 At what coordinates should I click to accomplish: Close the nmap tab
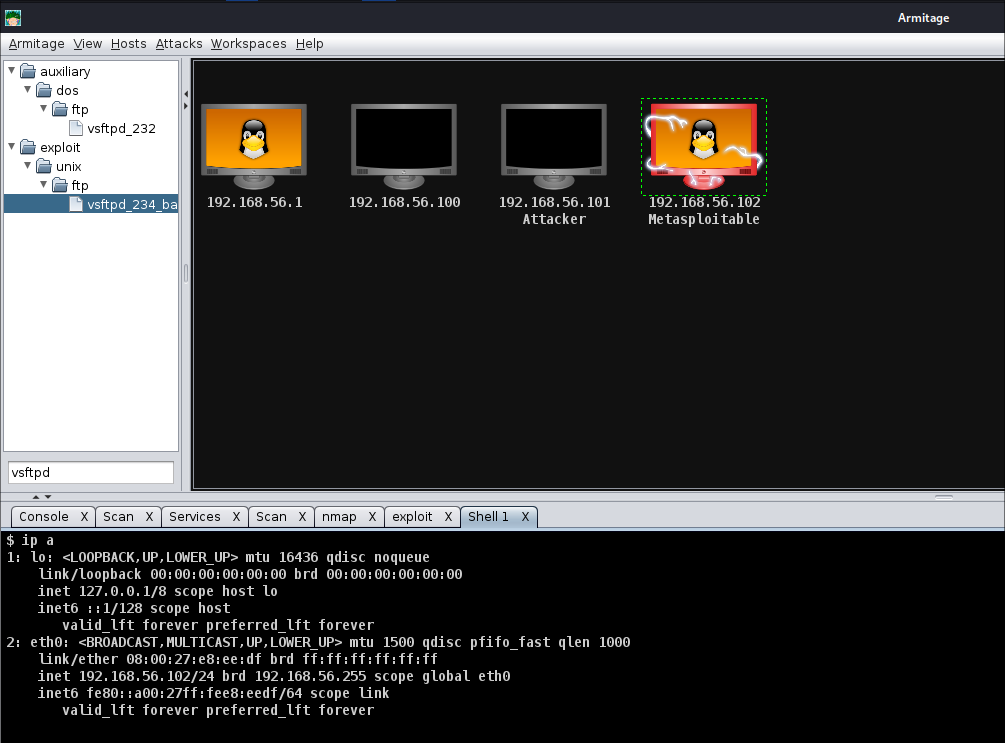(374, 517)
